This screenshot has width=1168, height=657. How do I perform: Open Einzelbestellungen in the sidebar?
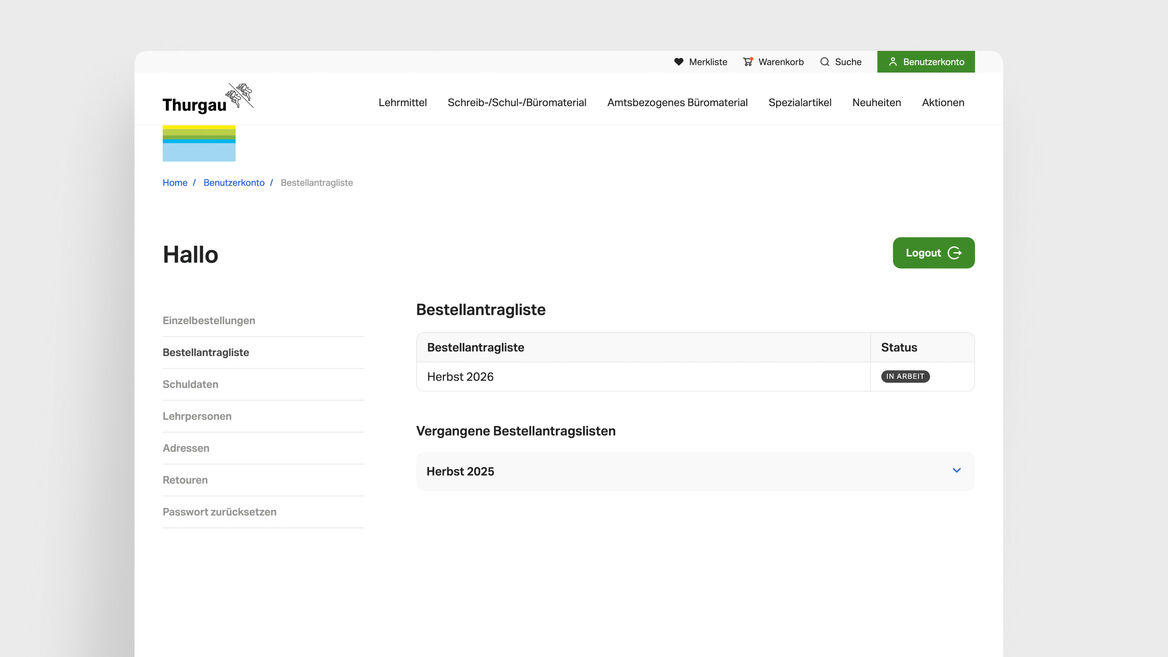pyautogui.click(x=209, y=321)
